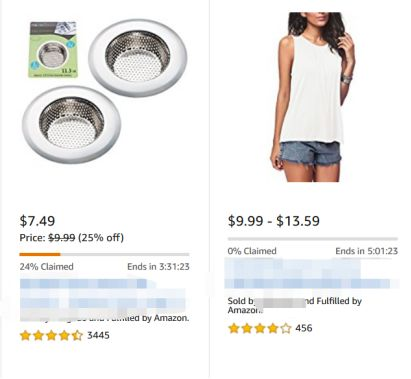Click the (25% off) discount text
Viewport: 411px width, 379px height.
[101, 238]
